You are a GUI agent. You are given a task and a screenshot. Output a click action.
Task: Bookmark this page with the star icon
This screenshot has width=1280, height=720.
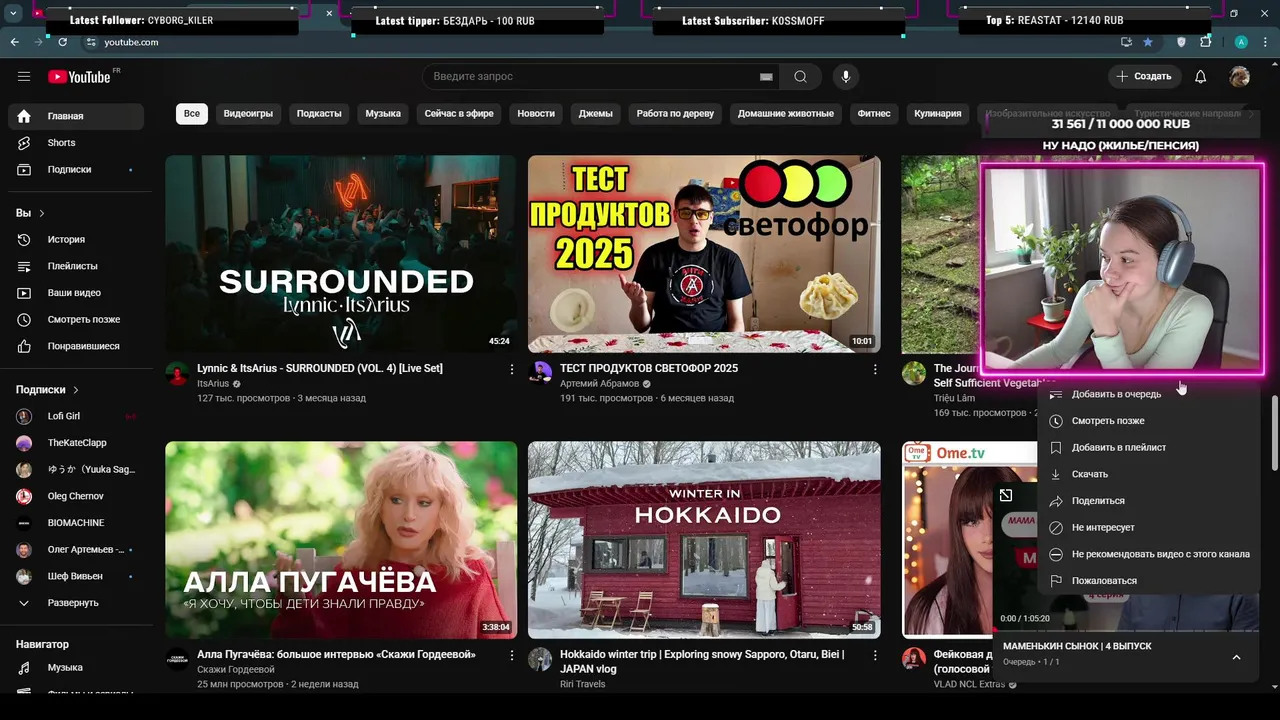pos(1148,42)
